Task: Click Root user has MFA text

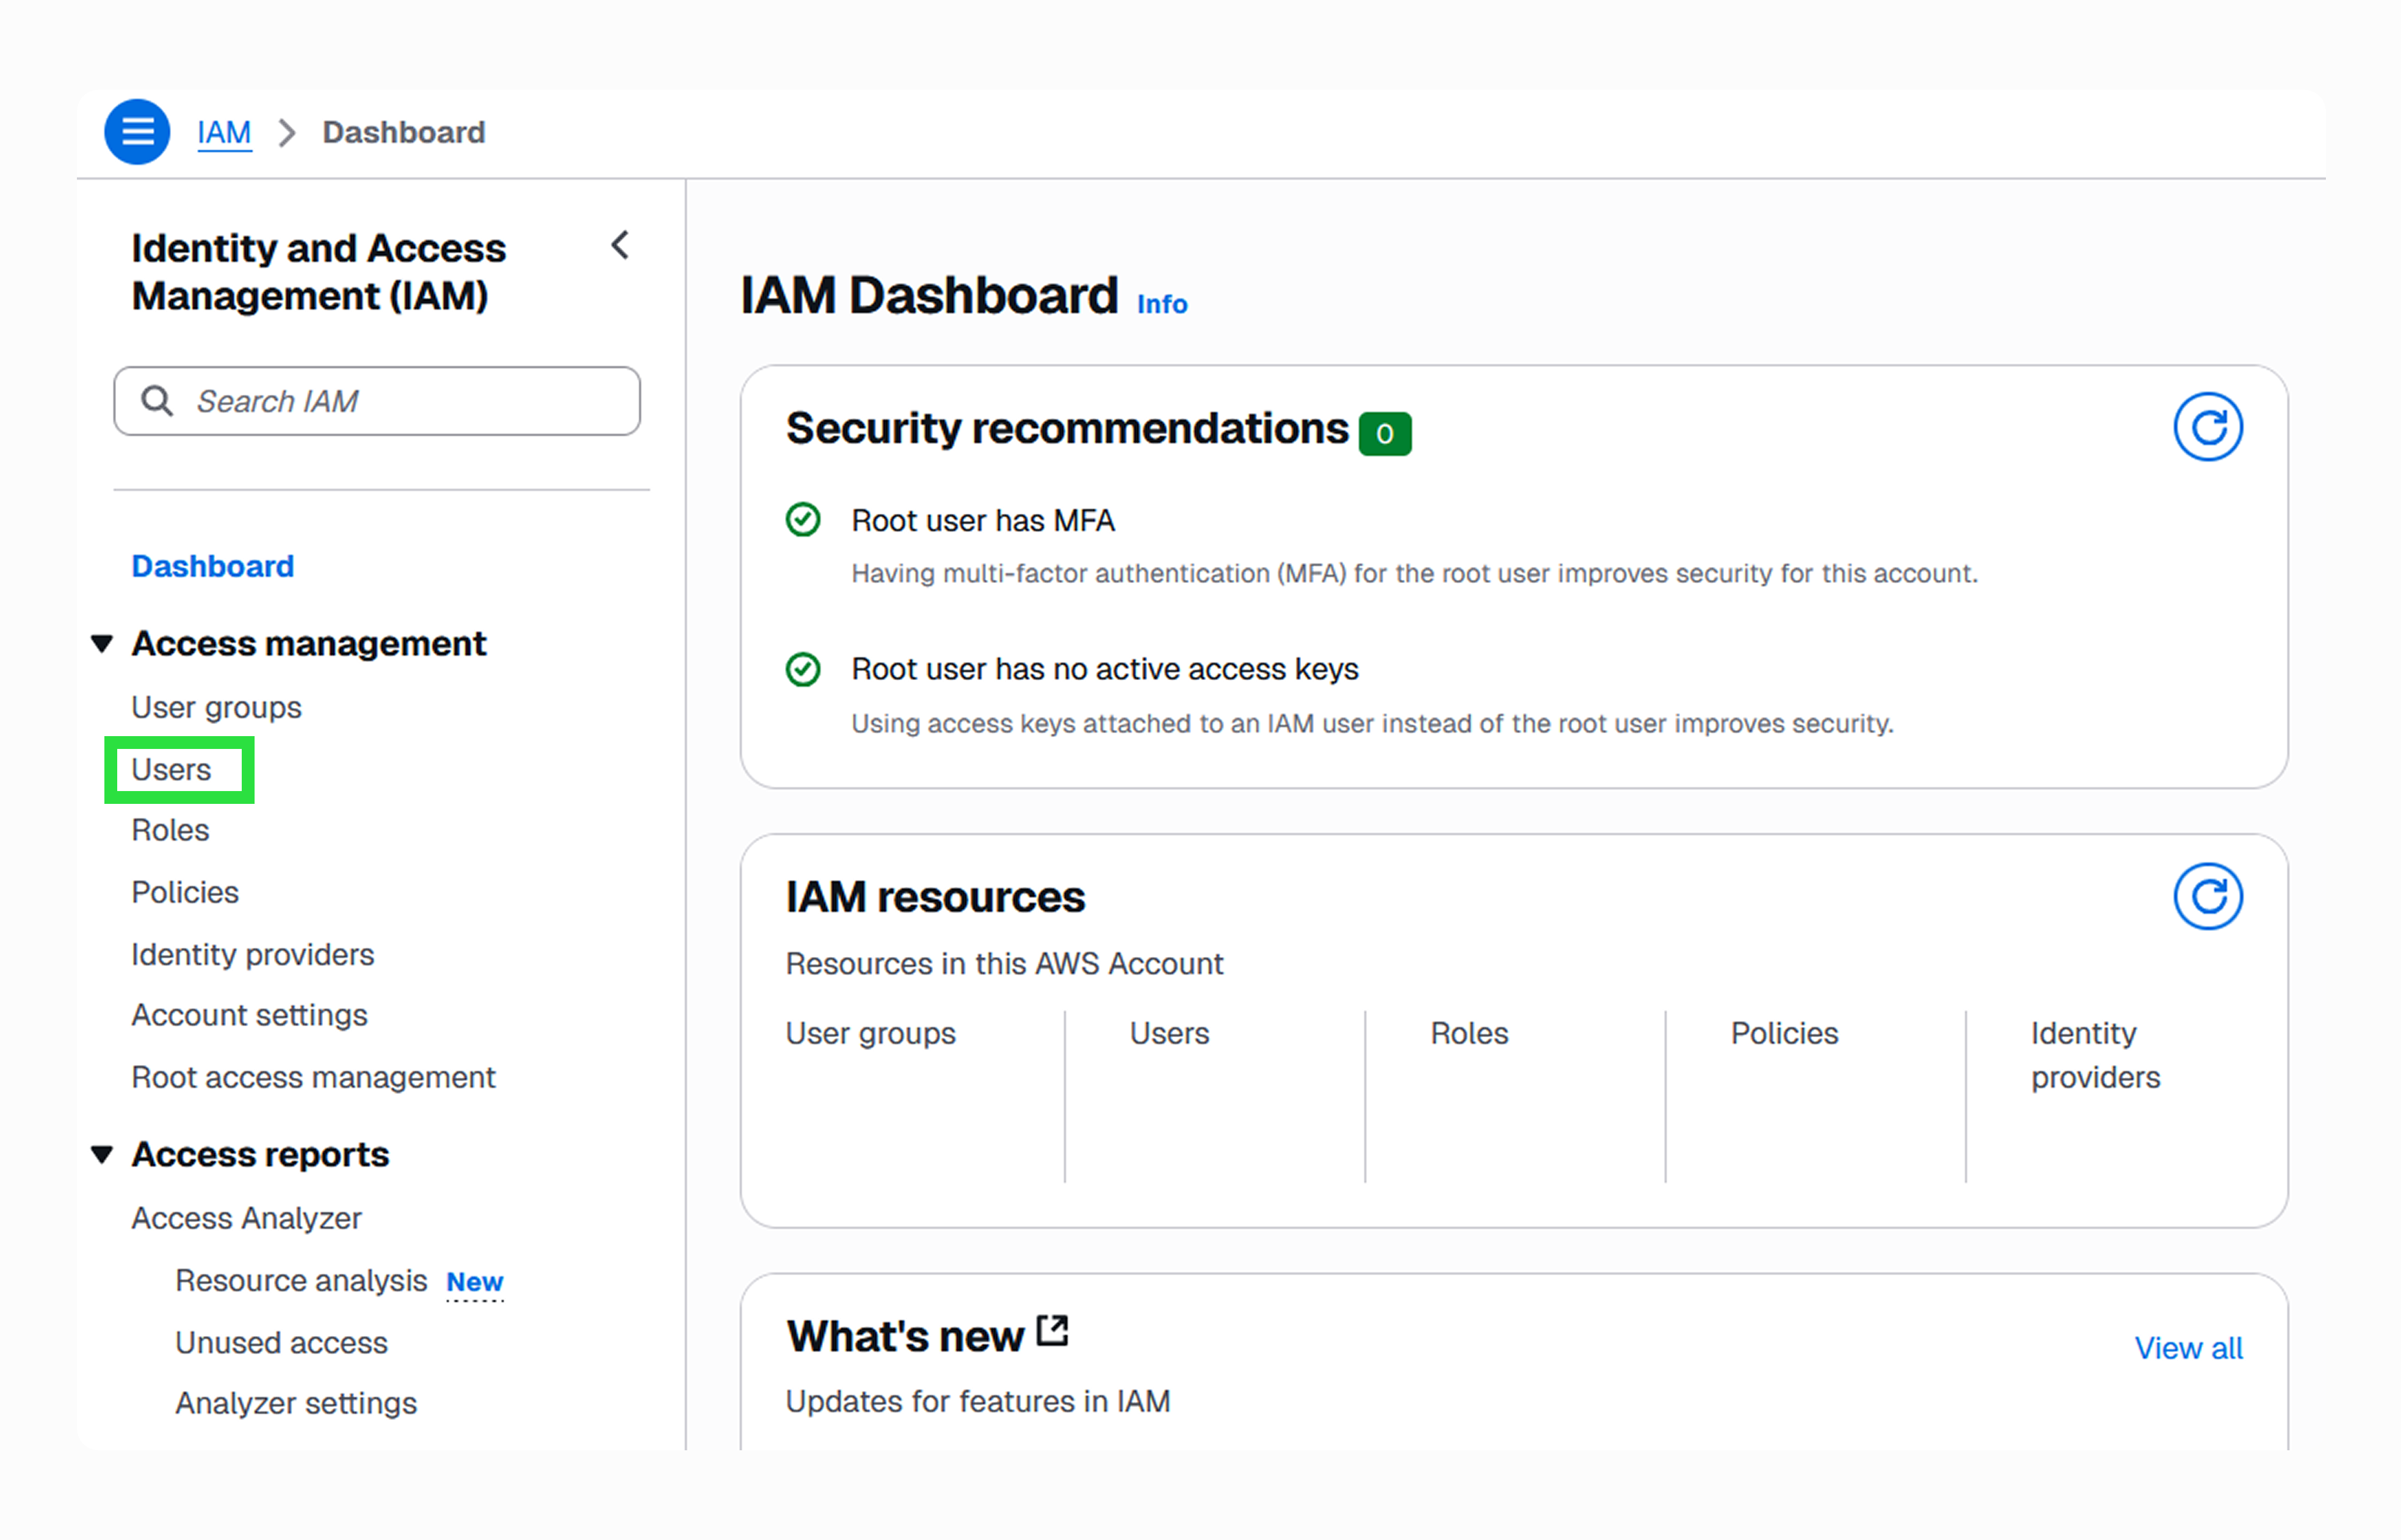Action: [x=983, y=521]
